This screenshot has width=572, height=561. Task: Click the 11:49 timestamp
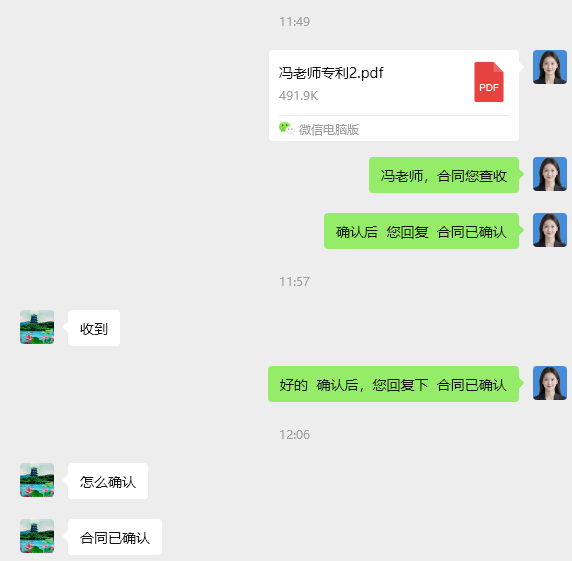[294, 22]
